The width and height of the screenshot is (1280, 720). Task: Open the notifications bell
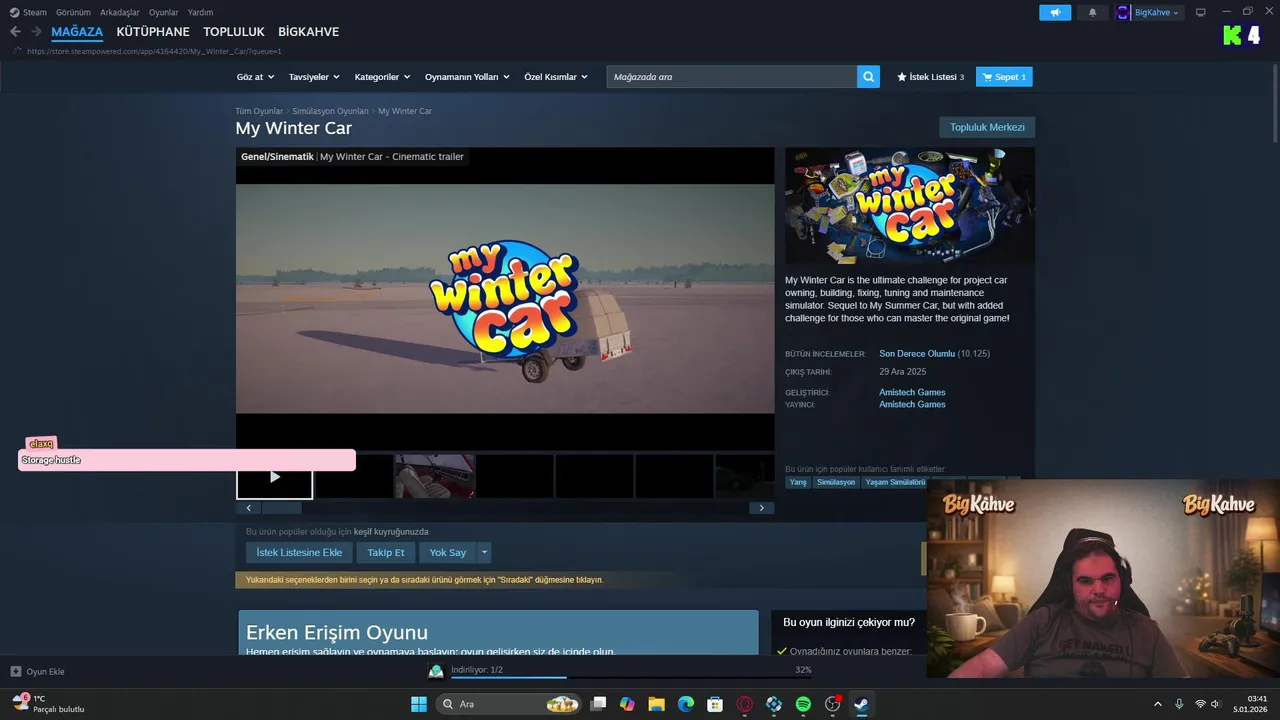(x=1092, y=13)
